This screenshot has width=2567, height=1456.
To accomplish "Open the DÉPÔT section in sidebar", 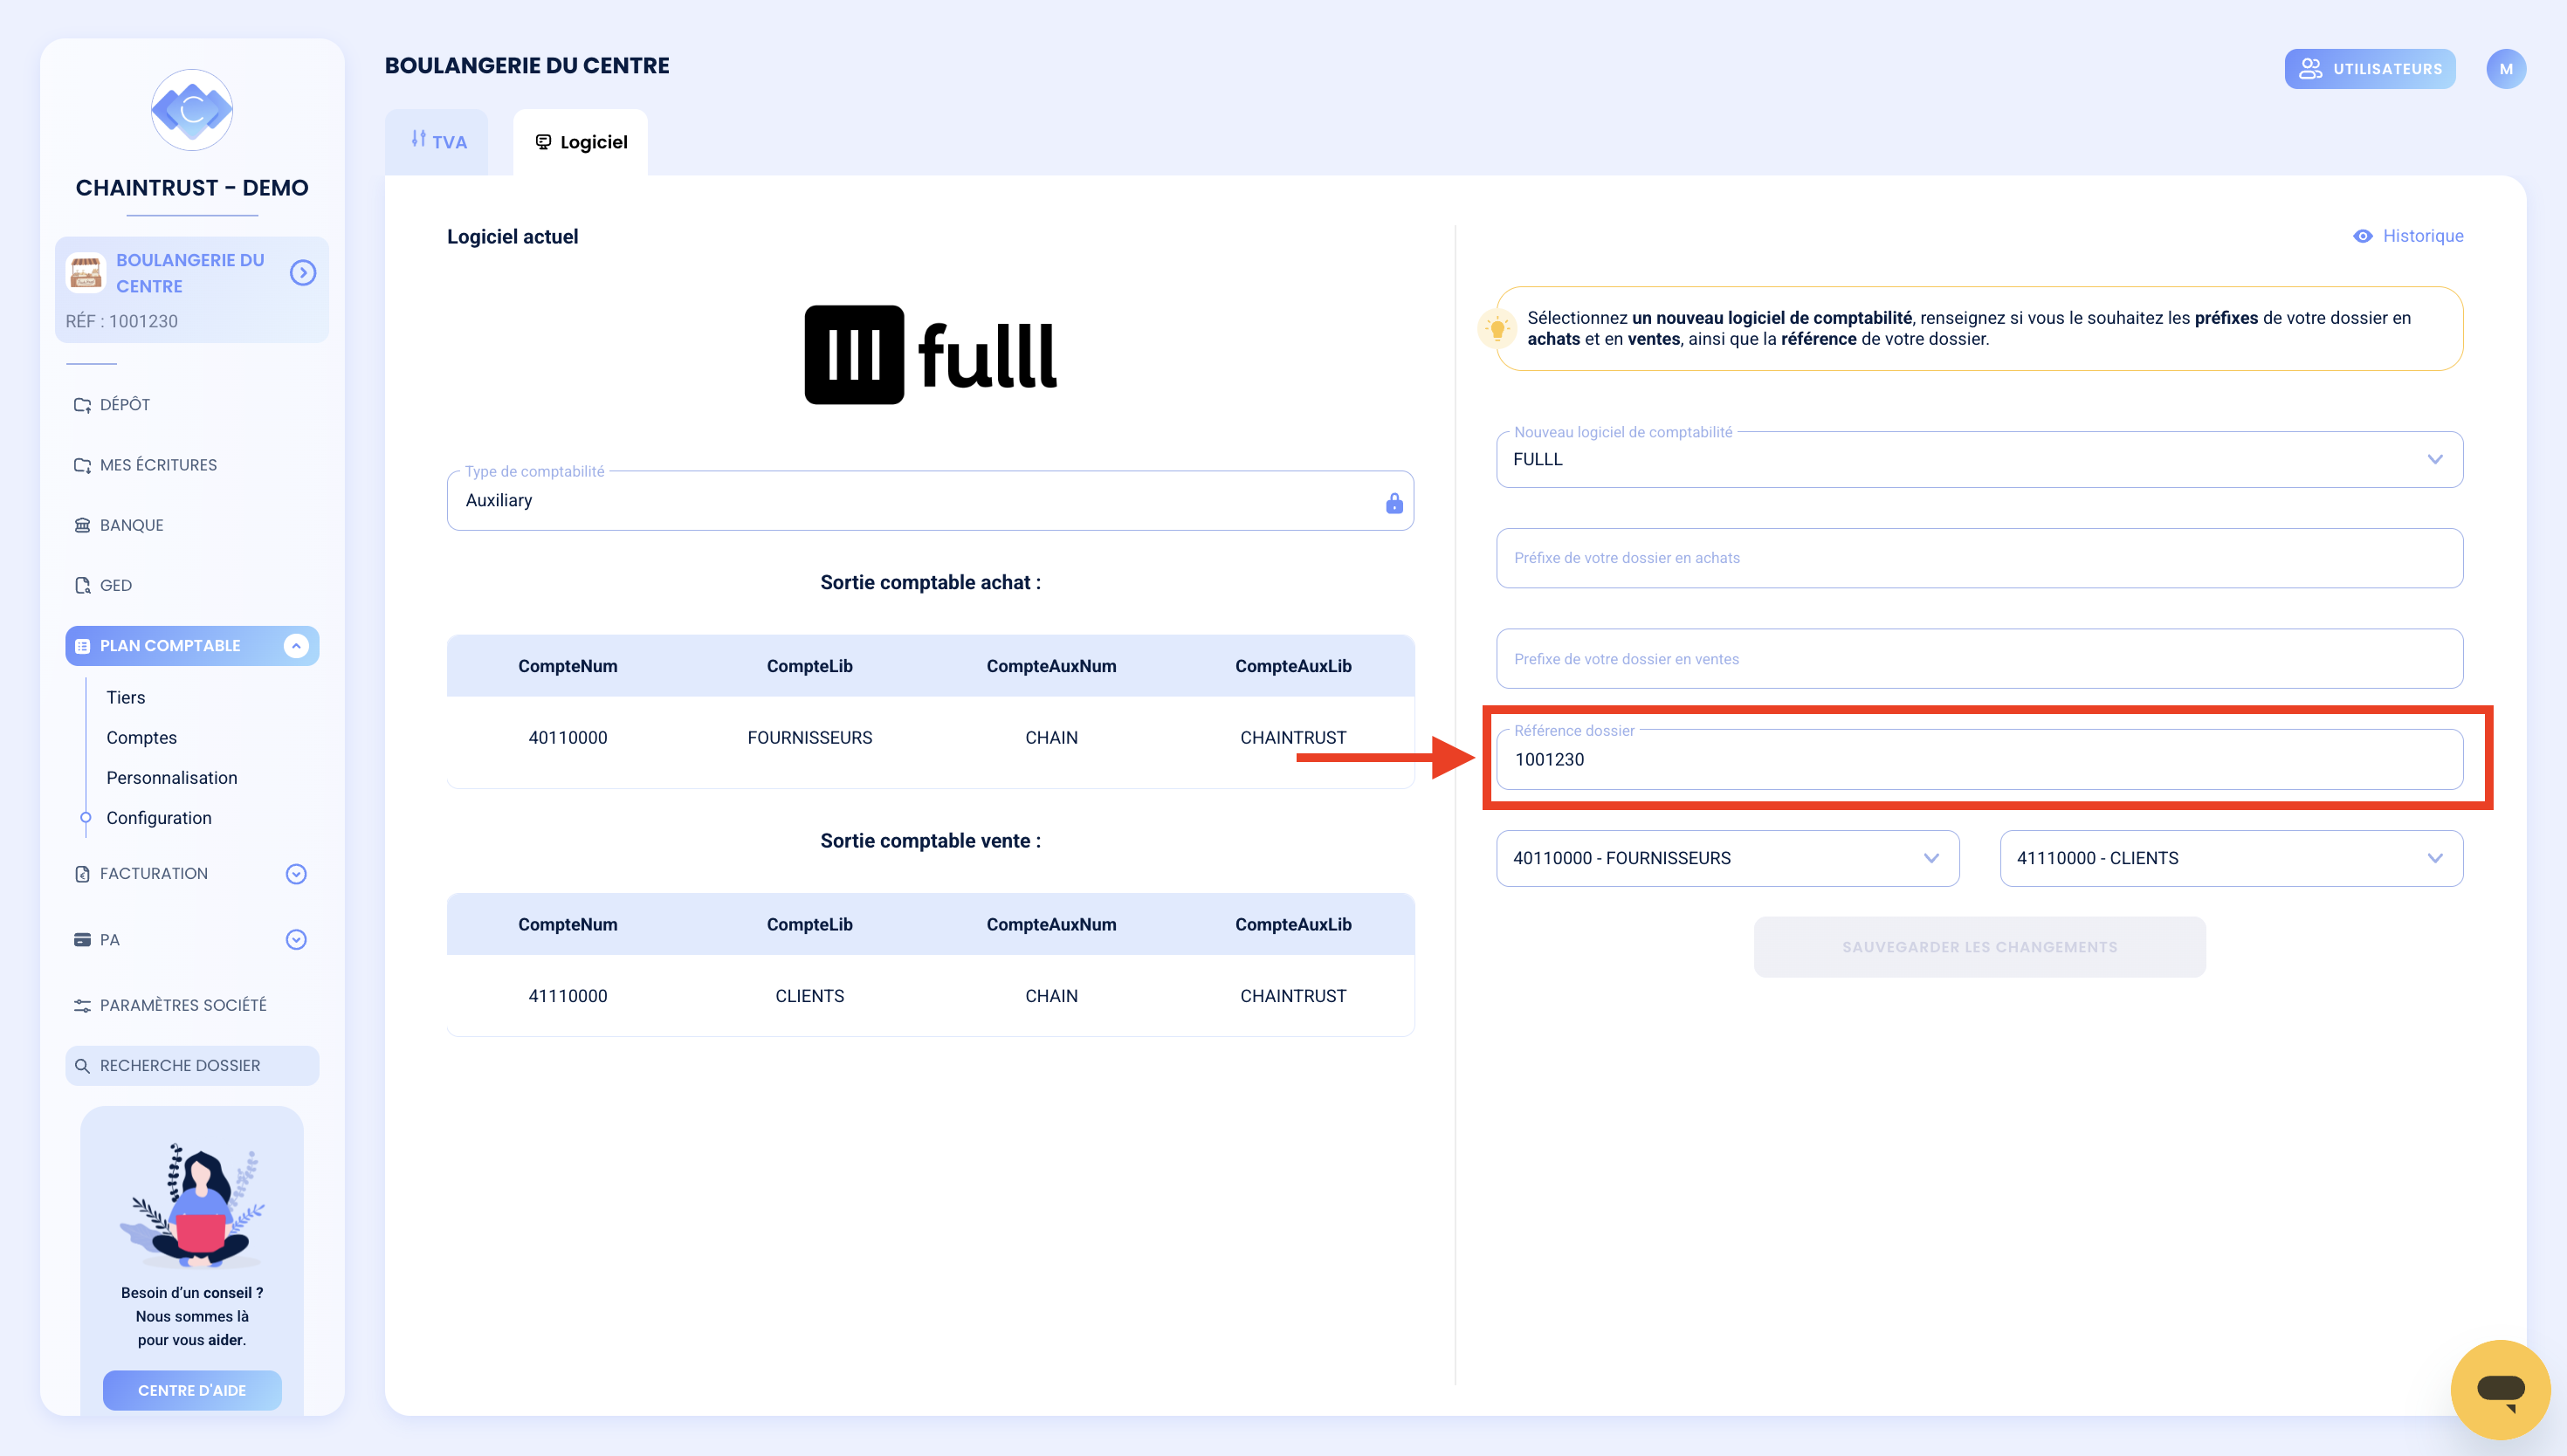I will pyautogui.click(x=112, y=404).
